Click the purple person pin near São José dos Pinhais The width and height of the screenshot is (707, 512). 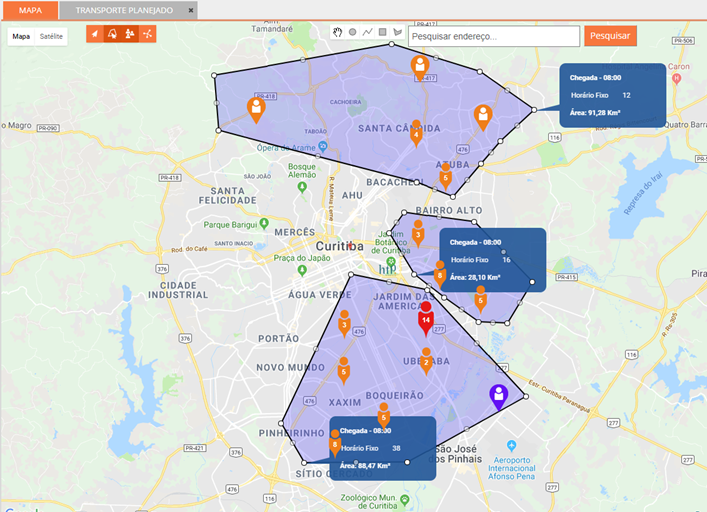(x=499, y=397)
